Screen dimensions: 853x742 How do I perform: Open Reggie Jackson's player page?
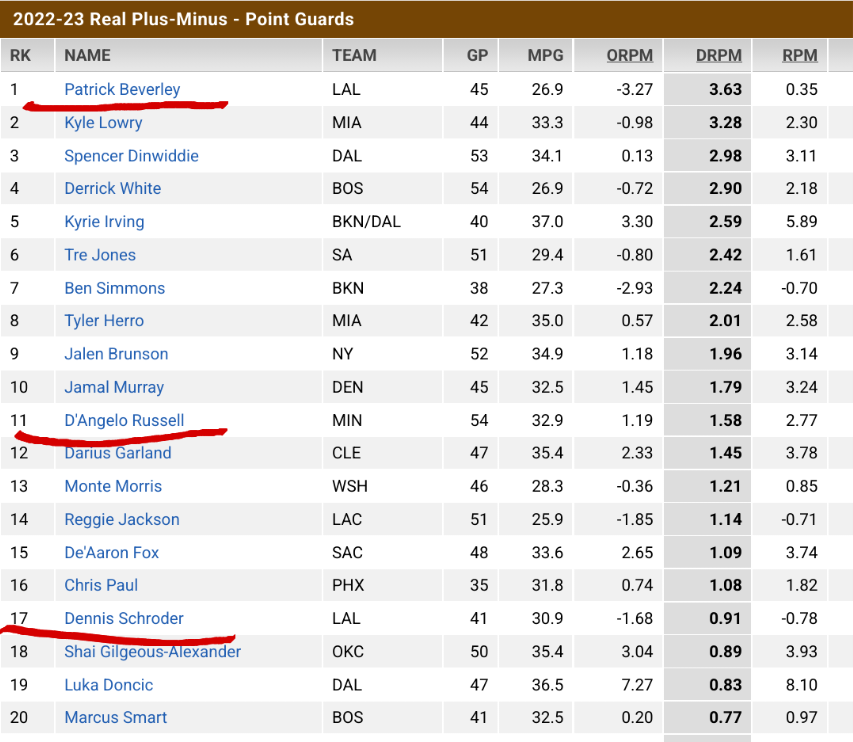(x=122, y=519)
